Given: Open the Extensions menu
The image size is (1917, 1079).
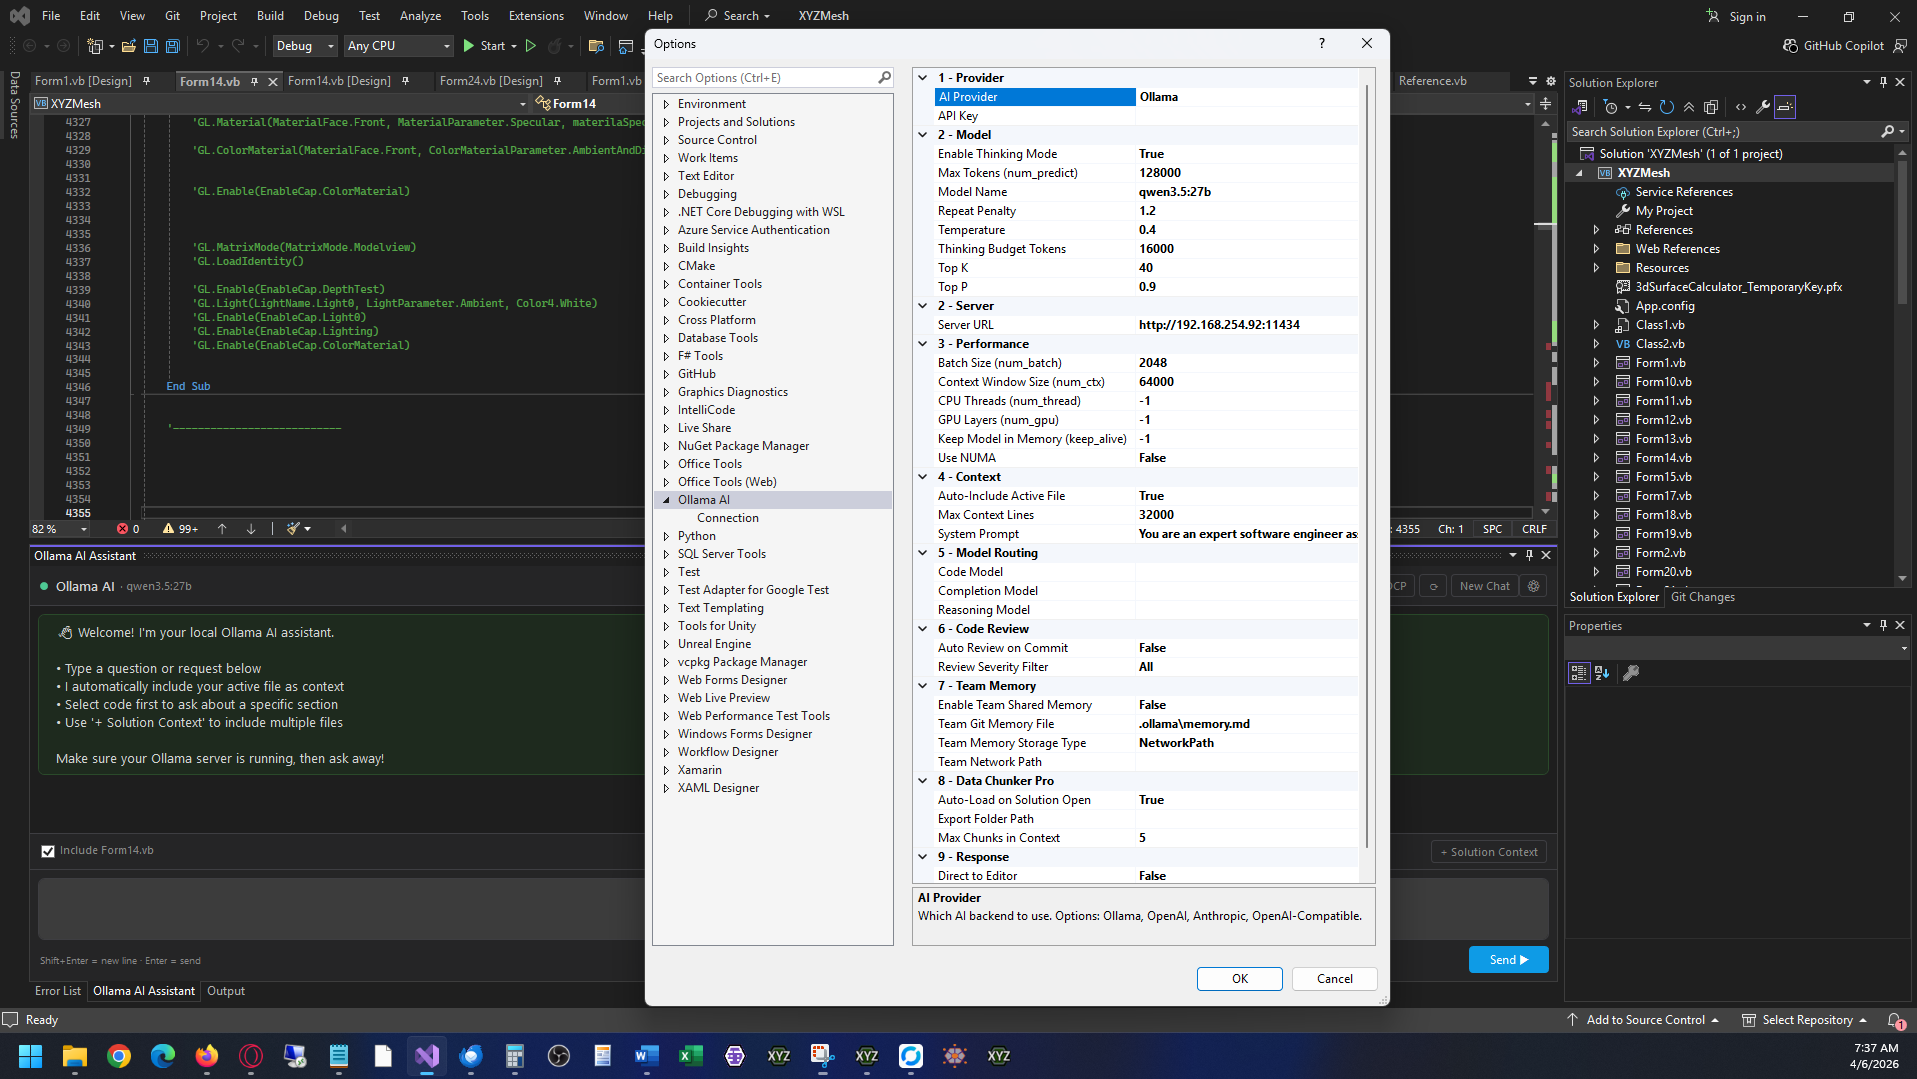Looking at the screenshot, I should pyautogui.click(x=536, y=16).
